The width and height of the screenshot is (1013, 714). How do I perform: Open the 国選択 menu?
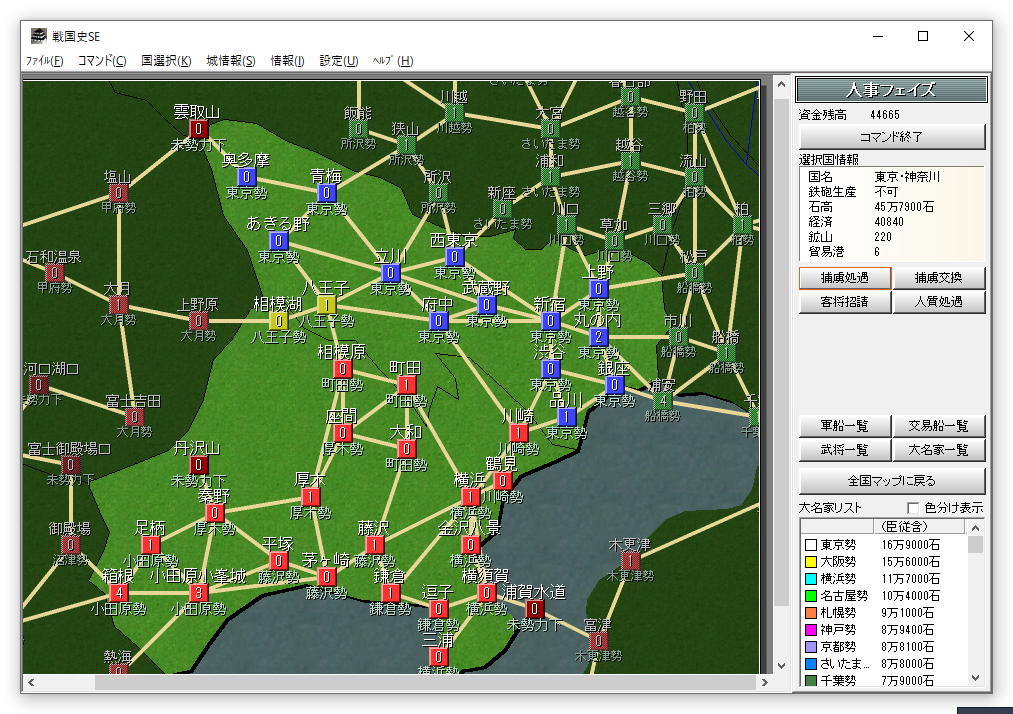coord(166,61)
